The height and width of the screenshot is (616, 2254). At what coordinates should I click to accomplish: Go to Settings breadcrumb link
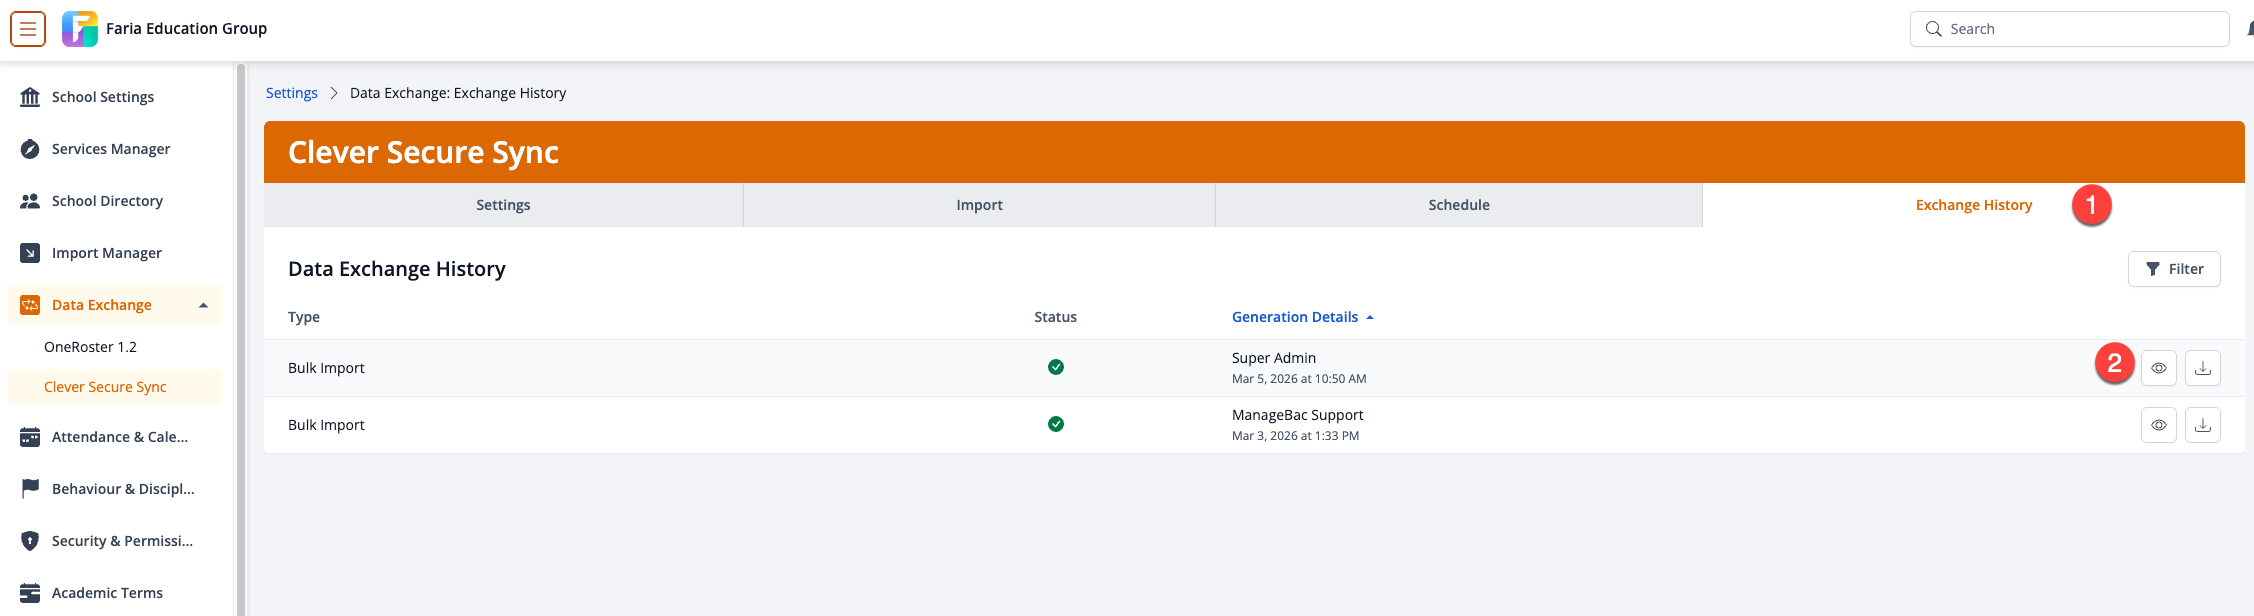(x=291, y=93)
